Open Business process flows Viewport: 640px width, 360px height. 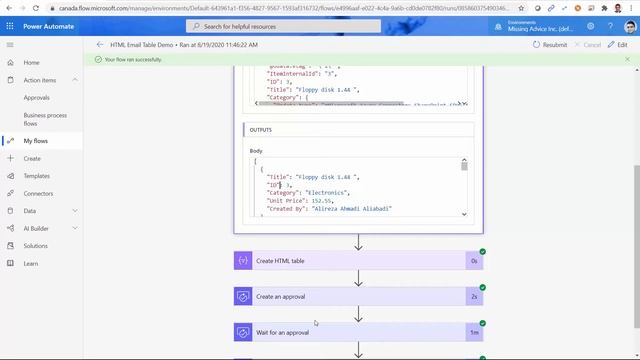(x=45, y=119)
